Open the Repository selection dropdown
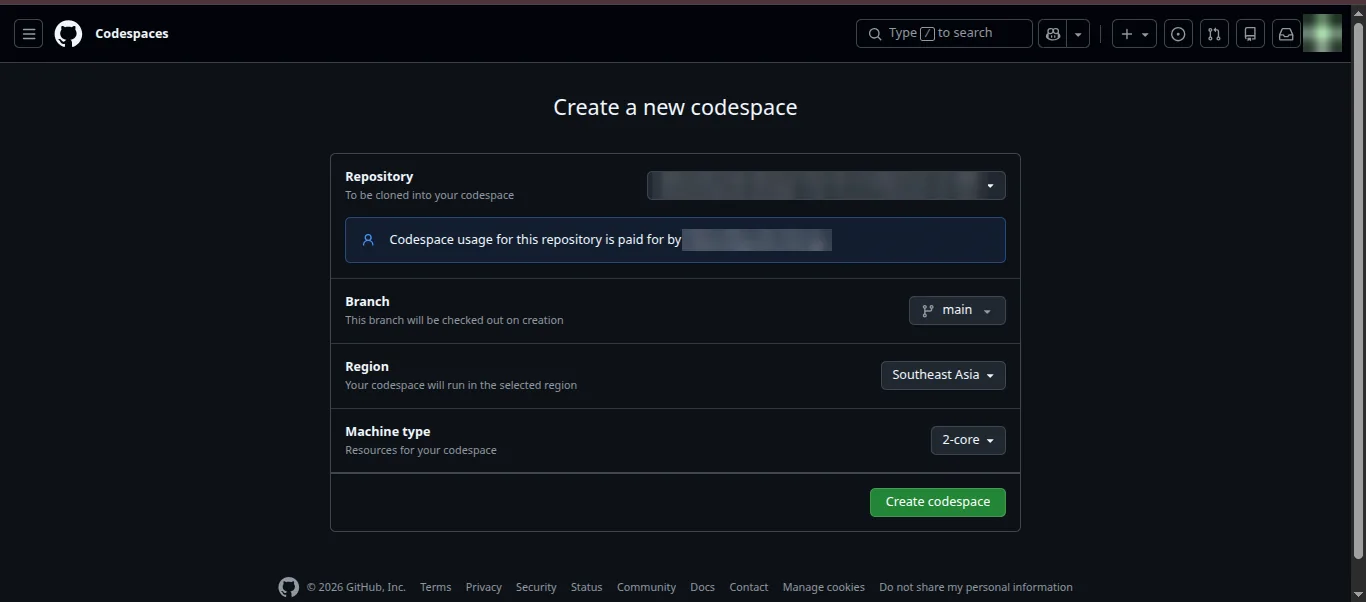This screenshot has width=1366, height=602. 826,186
